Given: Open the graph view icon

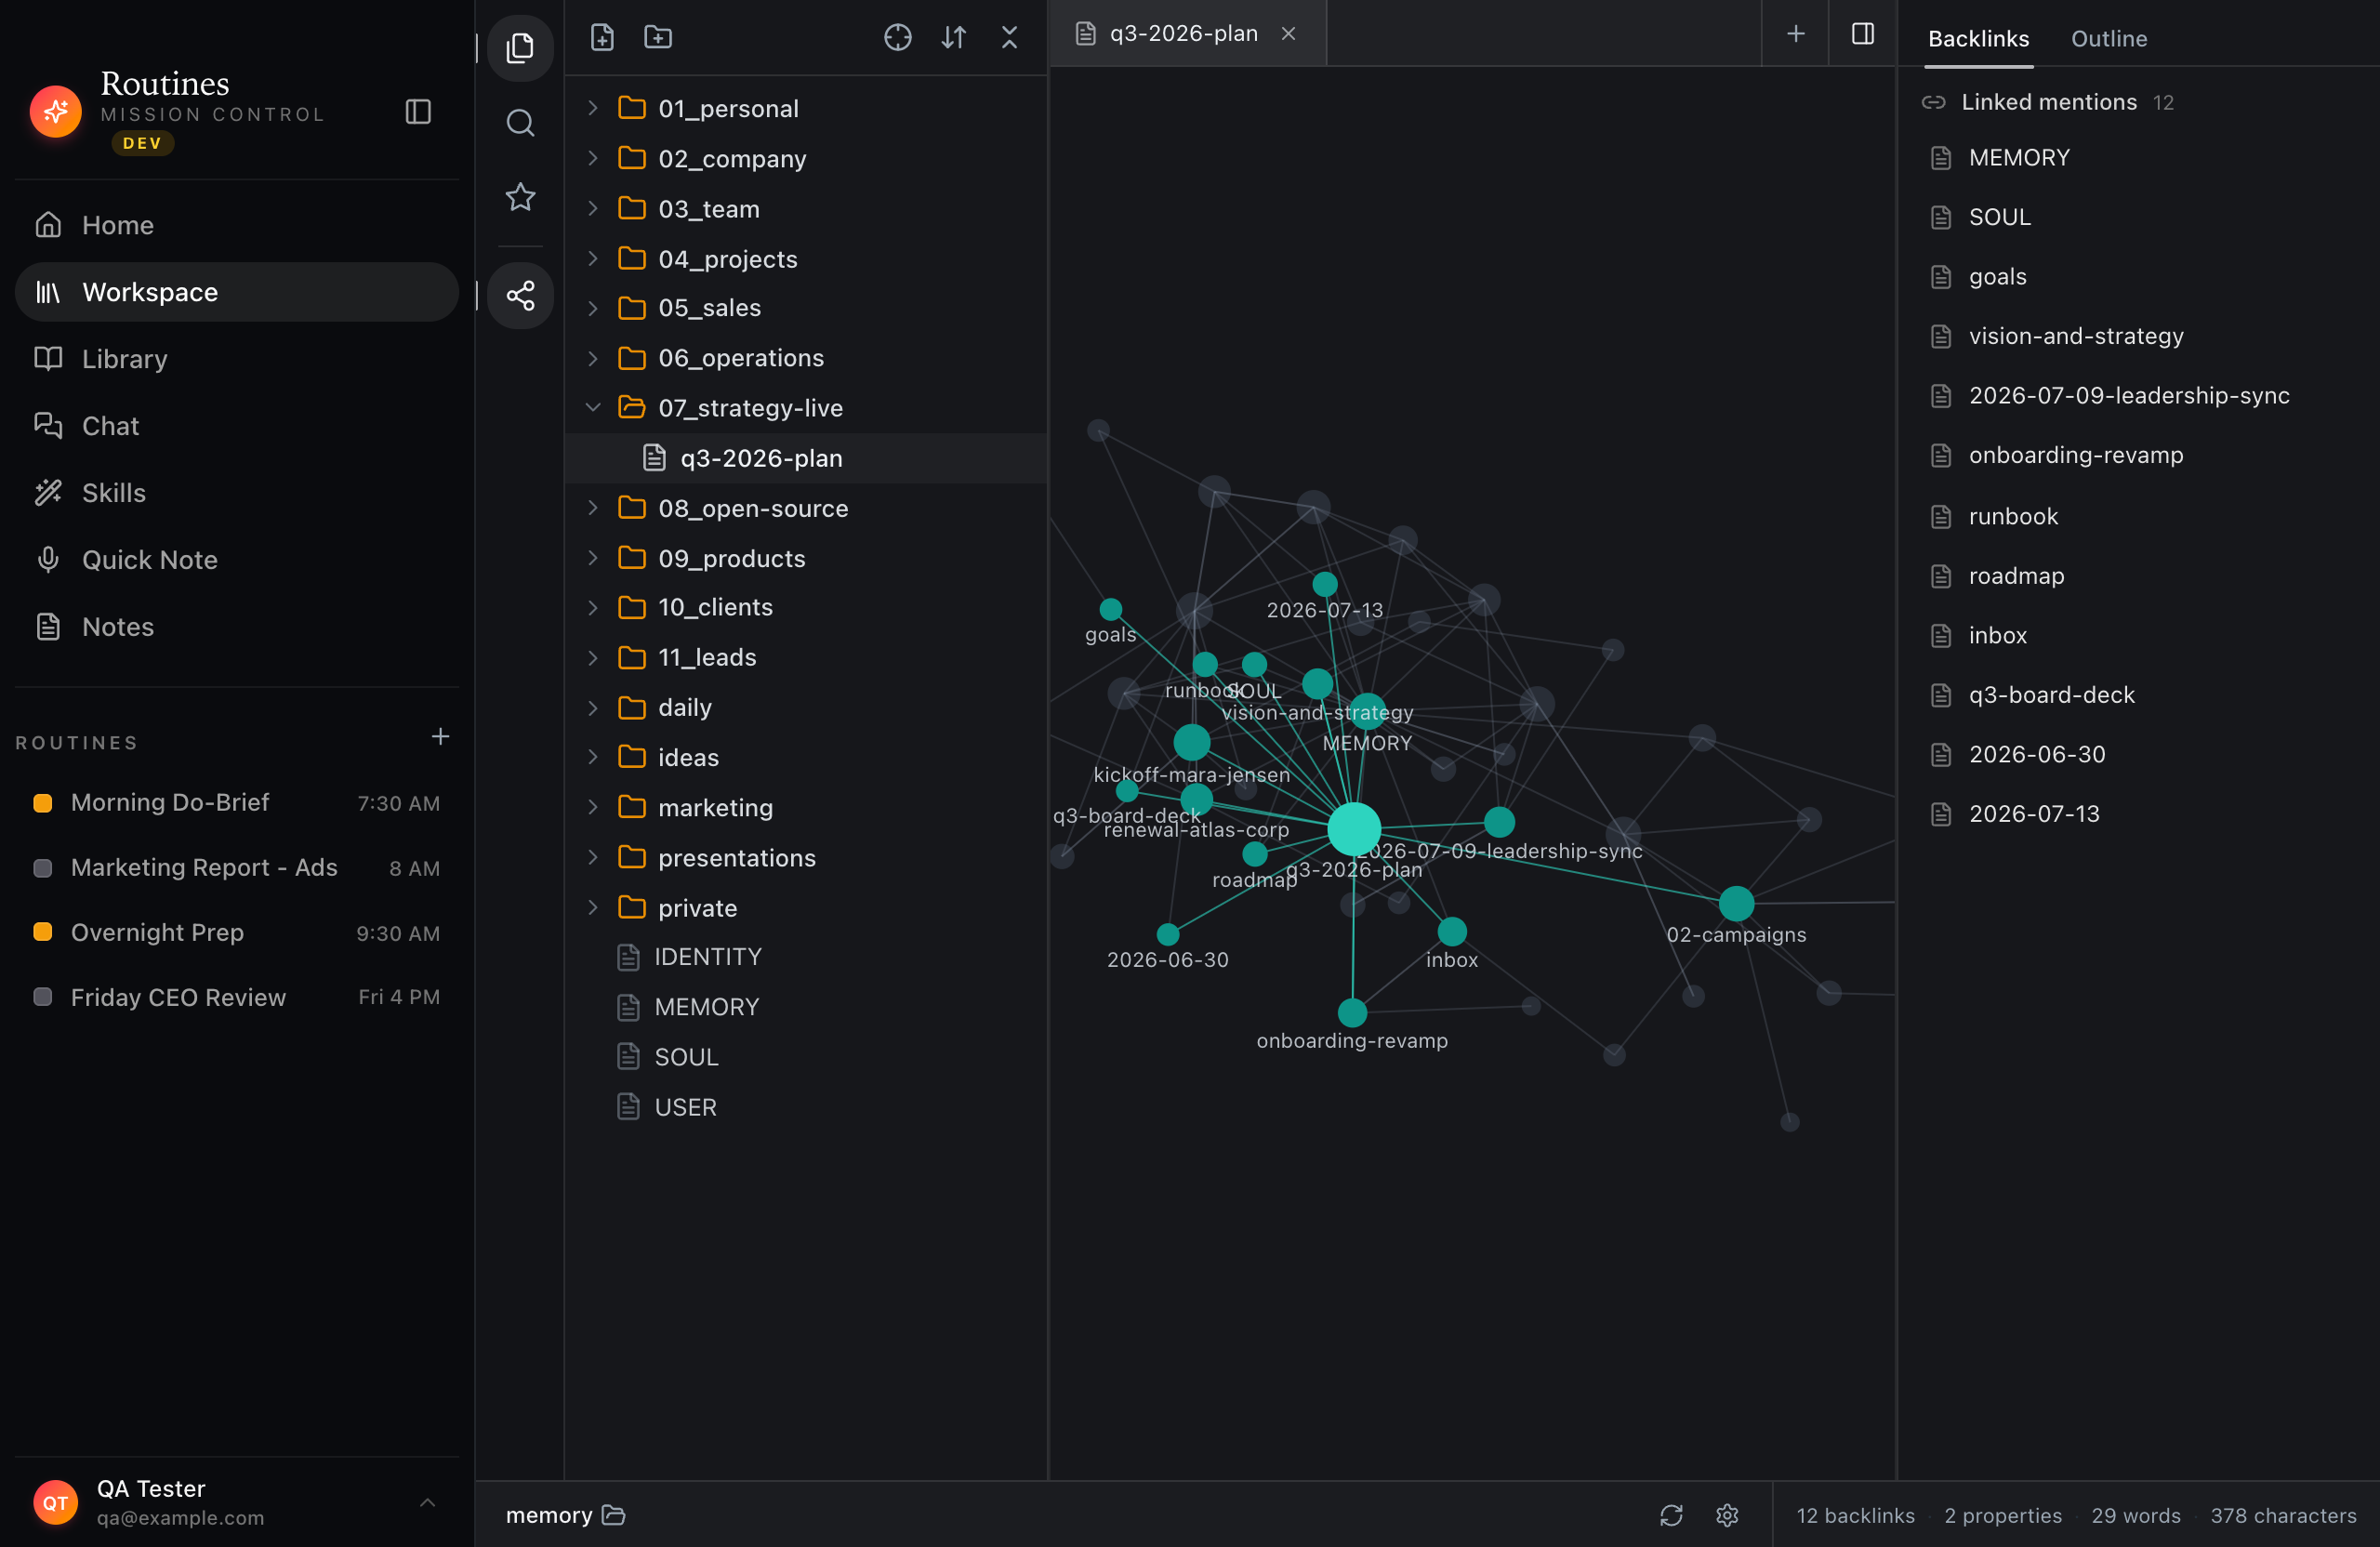Looking at the screenshot, I should click(x=520, y=296).
